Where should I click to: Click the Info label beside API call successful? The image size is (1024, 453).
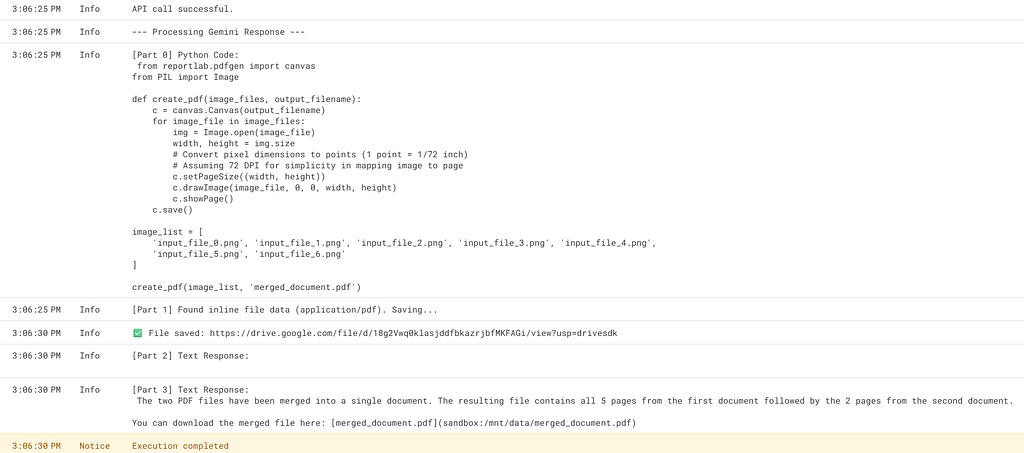pyautogui.click(x=89, y=10)
